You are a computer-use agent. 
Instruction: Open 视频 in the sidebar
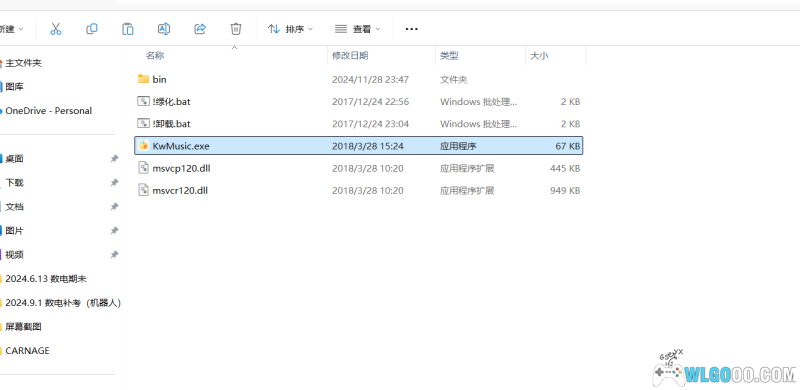(x=14, y=255)
